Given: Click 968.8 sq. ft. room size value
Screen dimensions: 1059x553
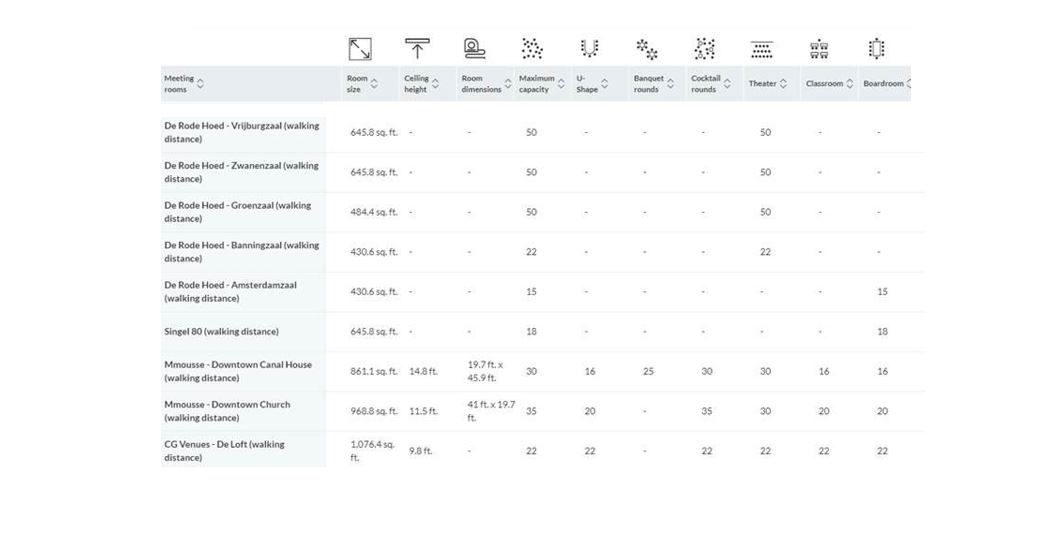Looking at the screenshot, I should pyautogui.click(x=373, y=411).
